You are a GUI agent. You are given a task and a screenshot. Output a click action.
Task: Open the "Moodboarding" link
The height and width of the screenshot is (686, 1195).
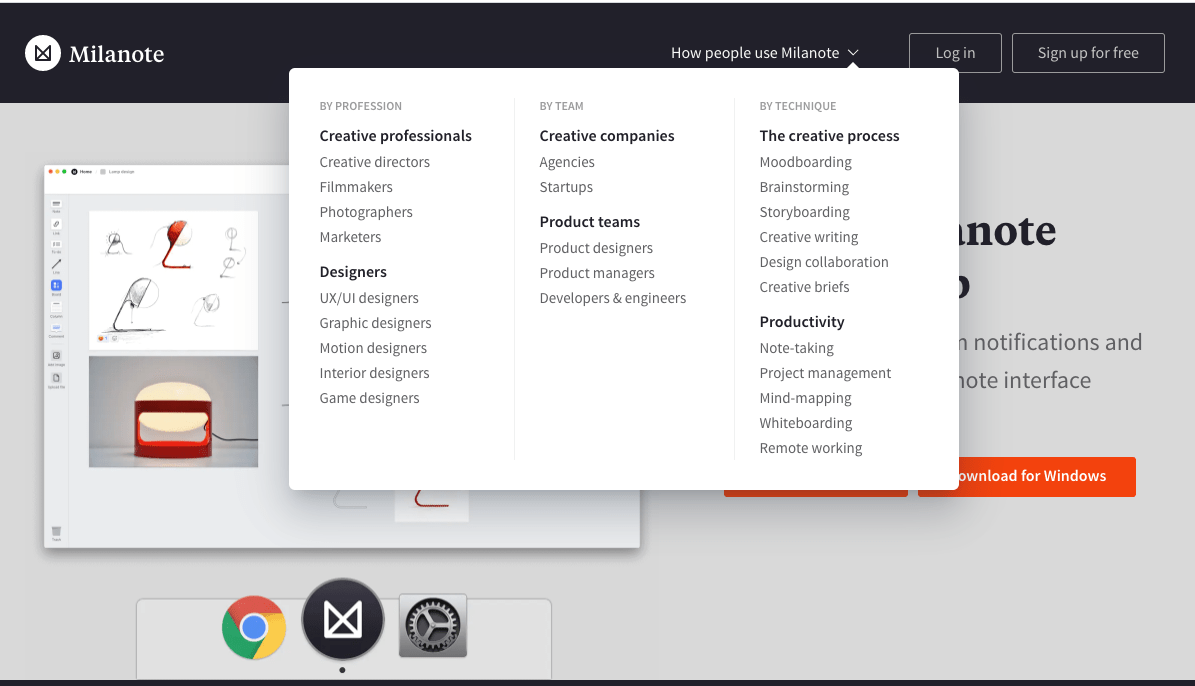point(806,161)
